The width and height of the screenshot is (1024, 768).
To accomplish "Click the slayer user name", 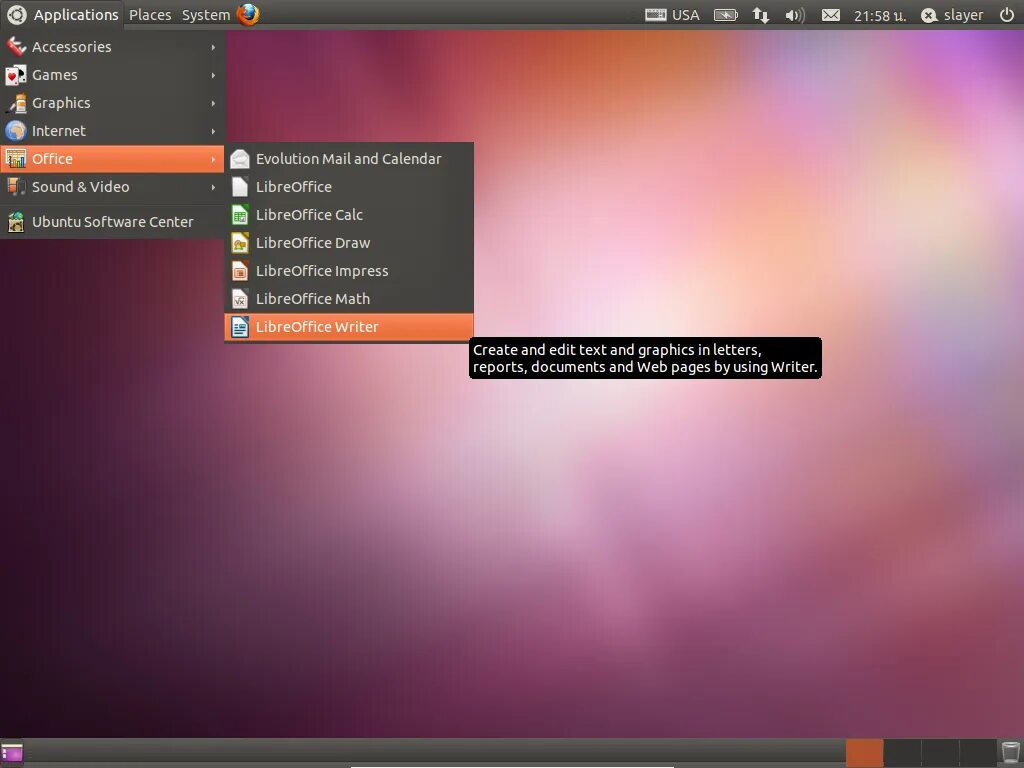I will click(963, 15).
